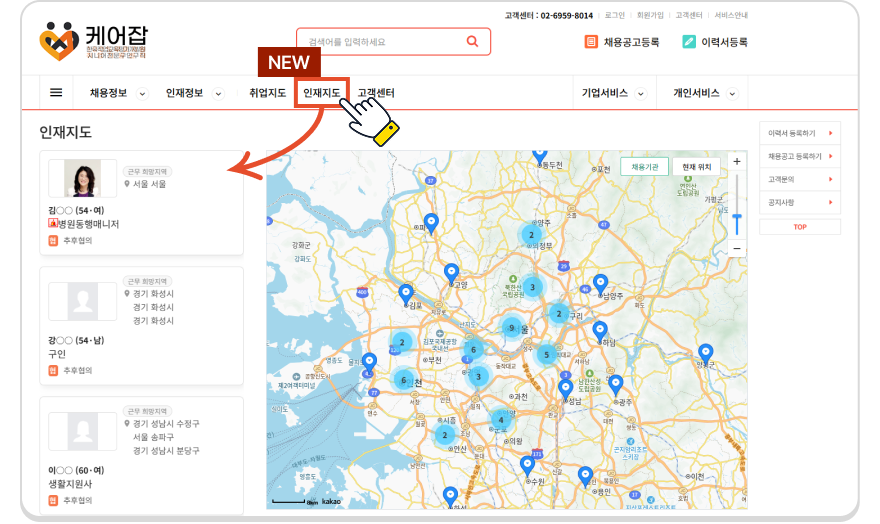Screen dimensions: 880x524
Task: Open profile photo of 김○○ (54·여)
Action: (x=82, y=178)
